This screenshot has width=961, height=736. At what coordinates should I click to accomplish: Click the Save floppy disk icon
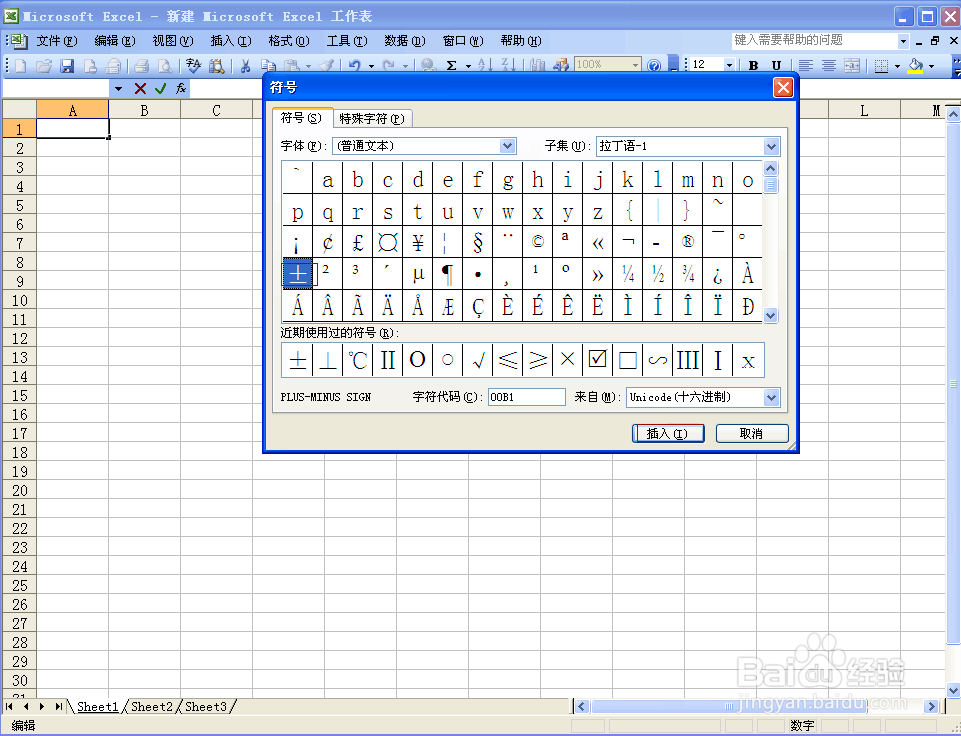pyautogui.click(x=67, y=66)
